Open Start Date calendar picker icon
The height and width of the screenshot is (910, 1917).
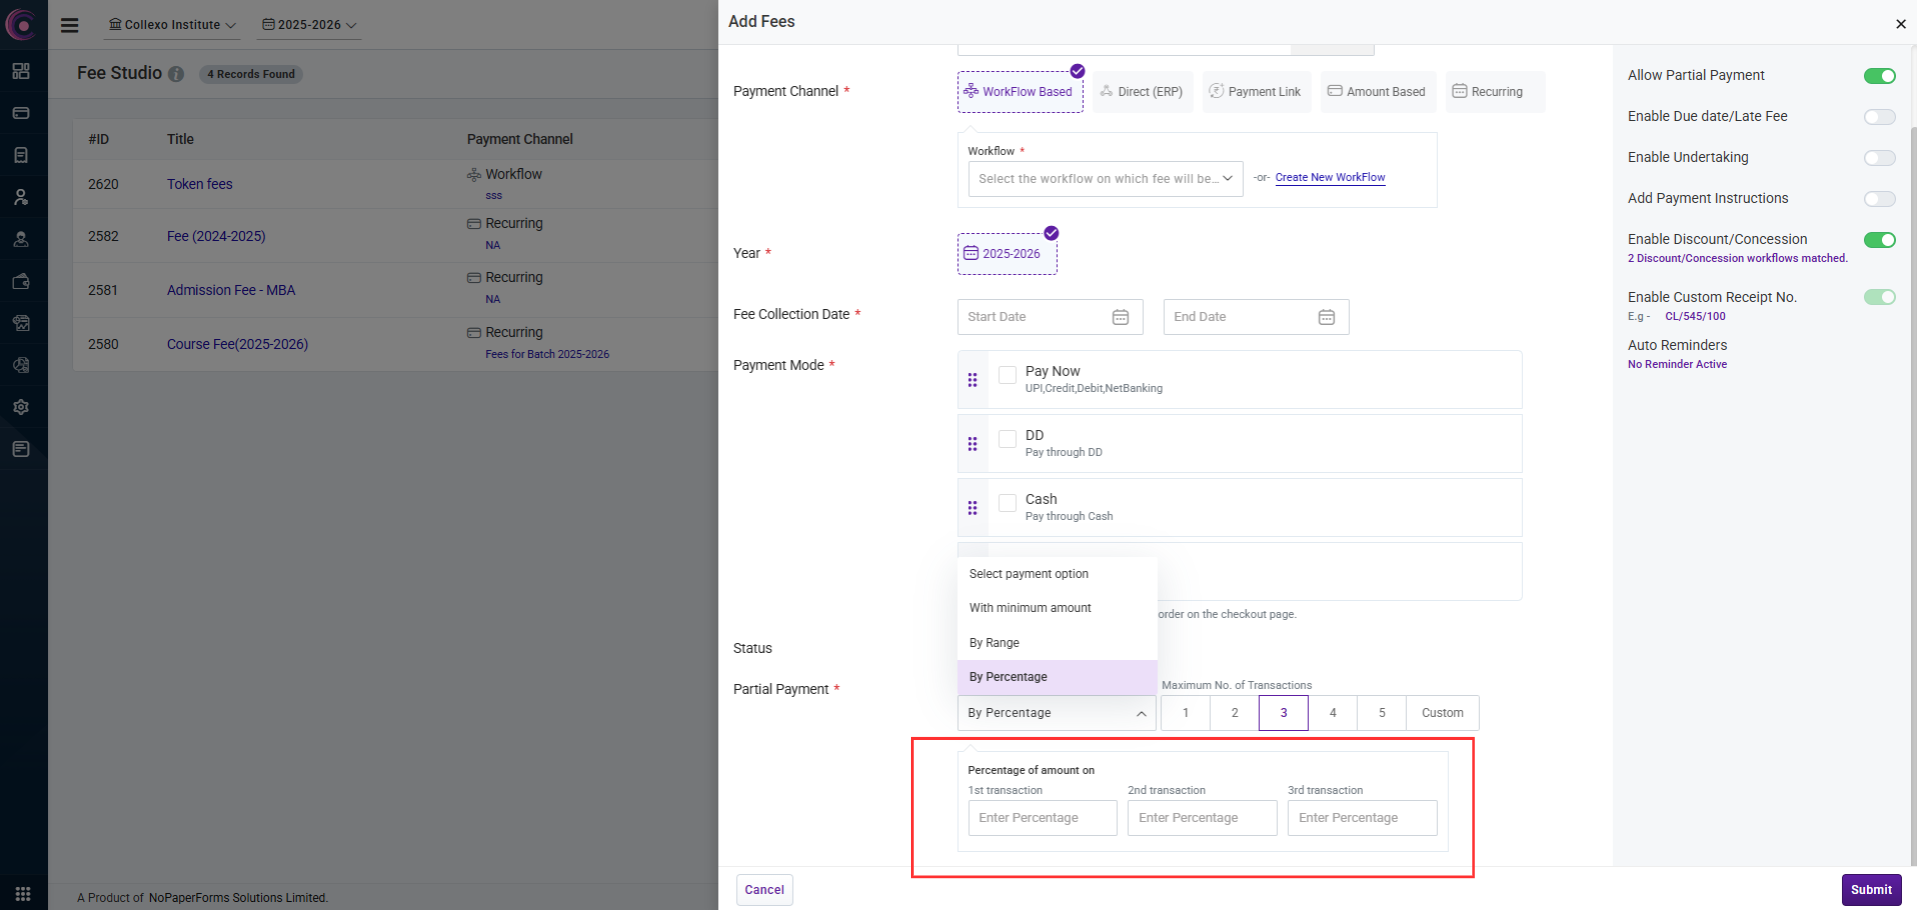pos(1120,317)
